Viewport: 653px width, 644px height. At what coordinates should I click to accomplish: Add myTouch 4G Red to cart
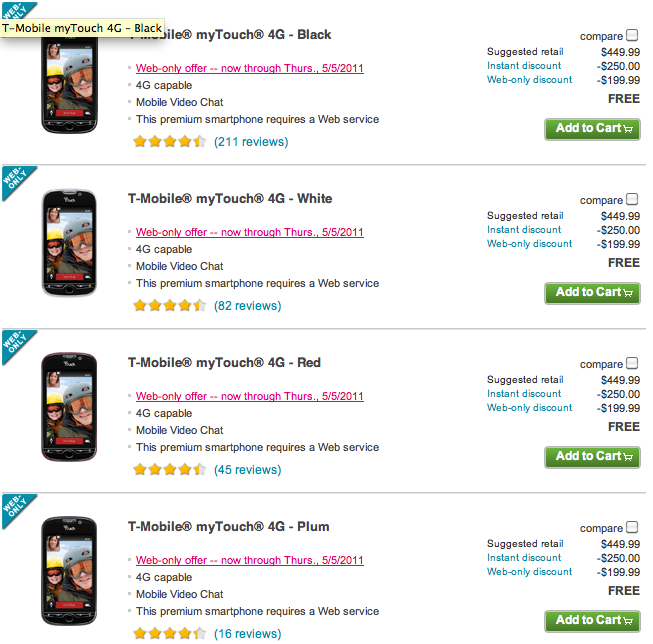[x=592, y=457]
